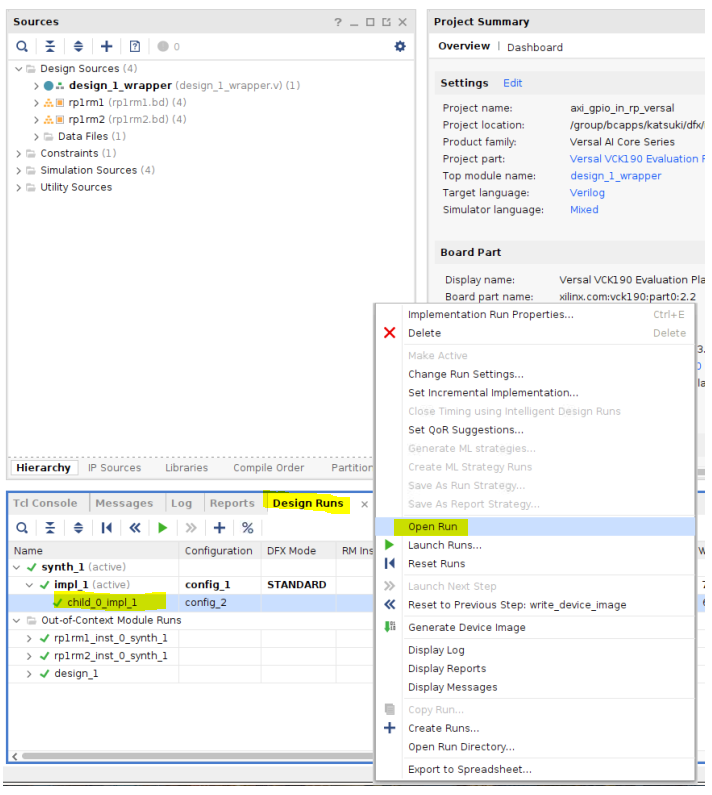The height and width of the screenshot is (795, 712).
Task: Open Versal VCK190 Evaluation project part link
Action: tap(637, 159)
